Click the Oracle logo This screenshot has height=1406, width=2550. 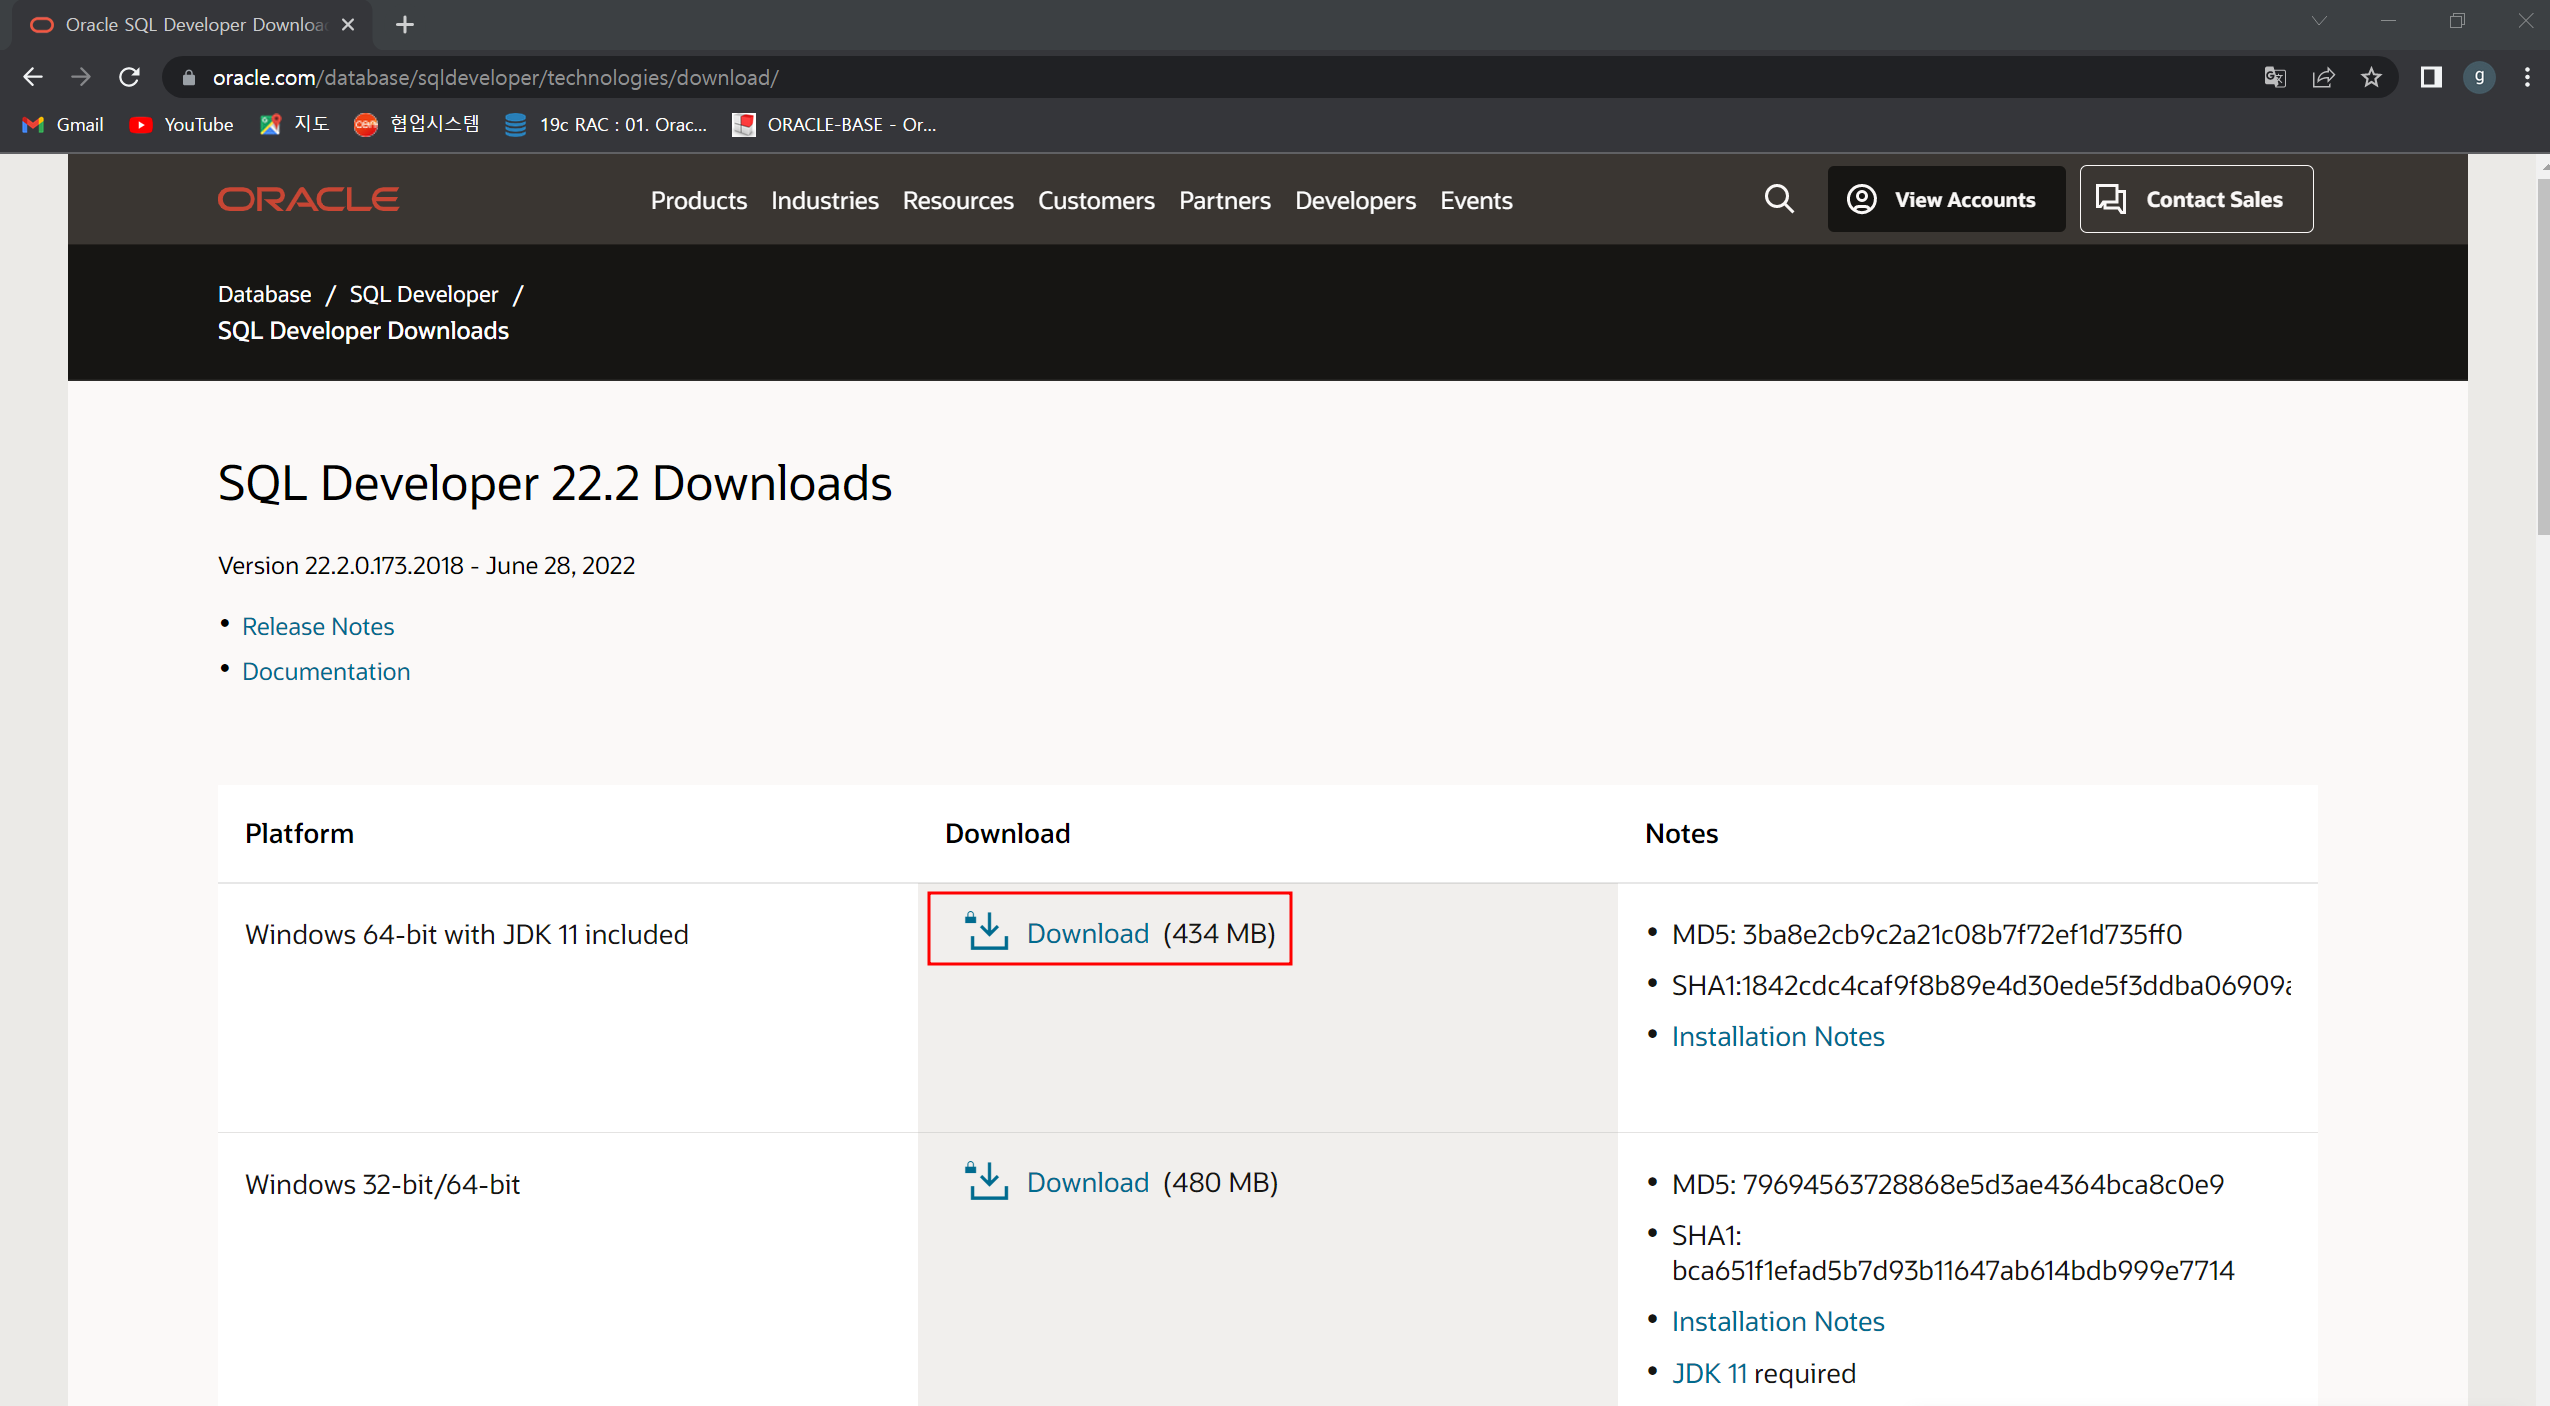tap(308, 199)
